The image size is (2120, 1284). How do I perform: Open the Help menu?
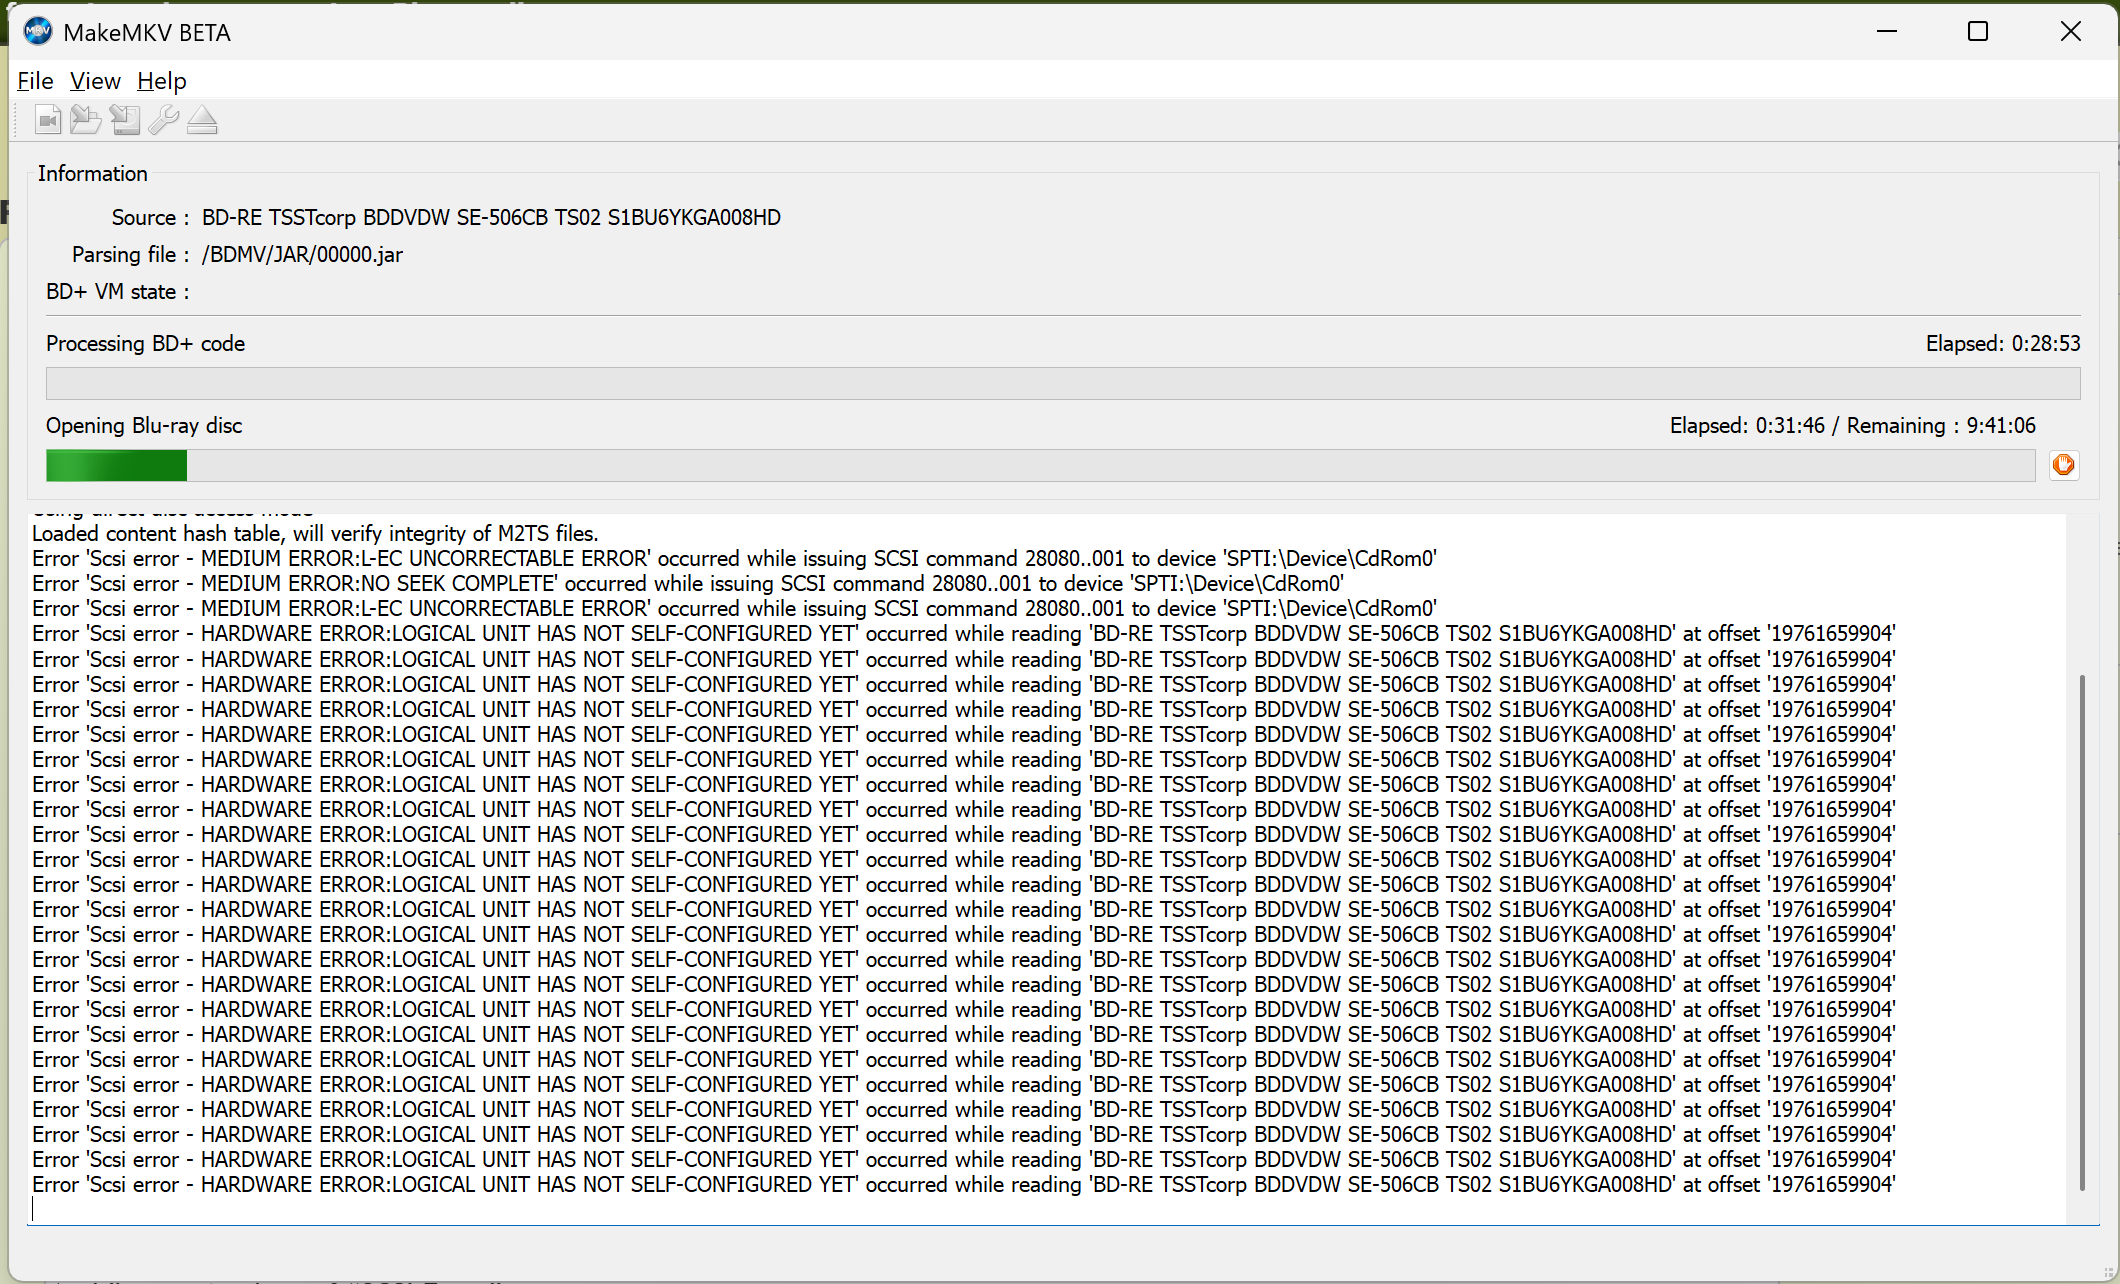pos(162,81)
